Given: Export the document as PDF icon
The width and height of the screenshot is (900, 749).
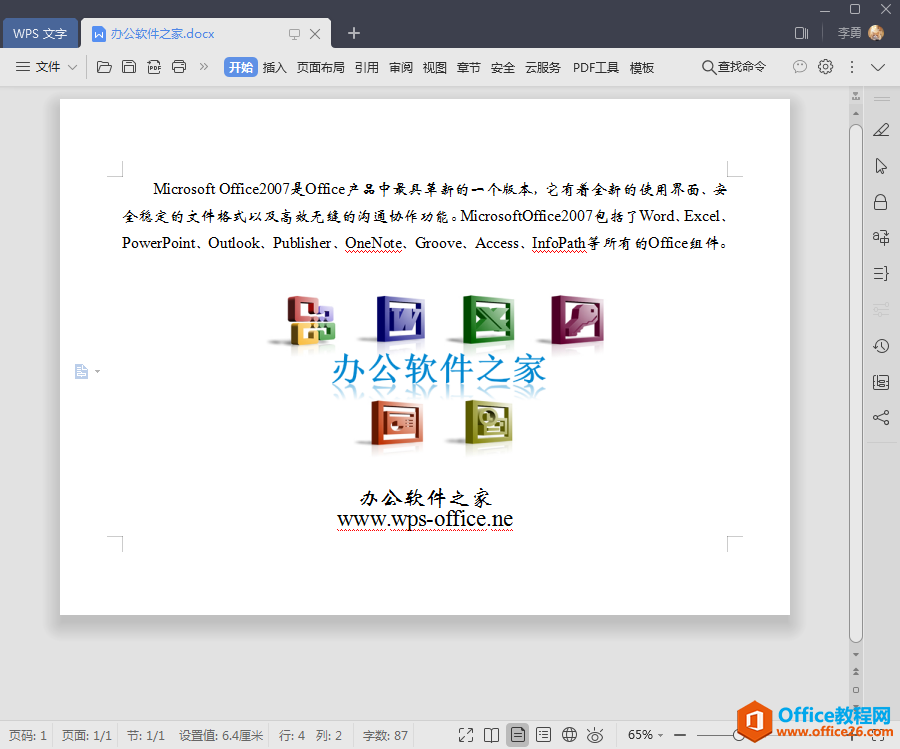Looking at the screenshot, I should tap(154, 67).
